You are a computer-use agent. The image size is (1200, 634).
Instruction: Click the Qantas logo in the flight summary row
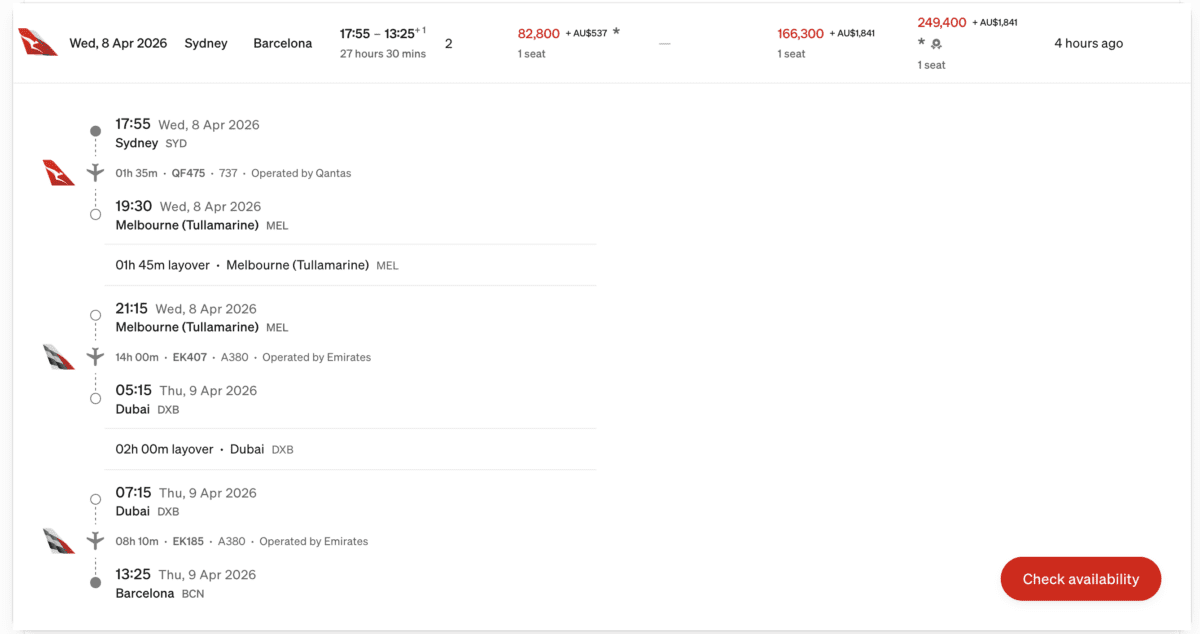coord(38,43)
